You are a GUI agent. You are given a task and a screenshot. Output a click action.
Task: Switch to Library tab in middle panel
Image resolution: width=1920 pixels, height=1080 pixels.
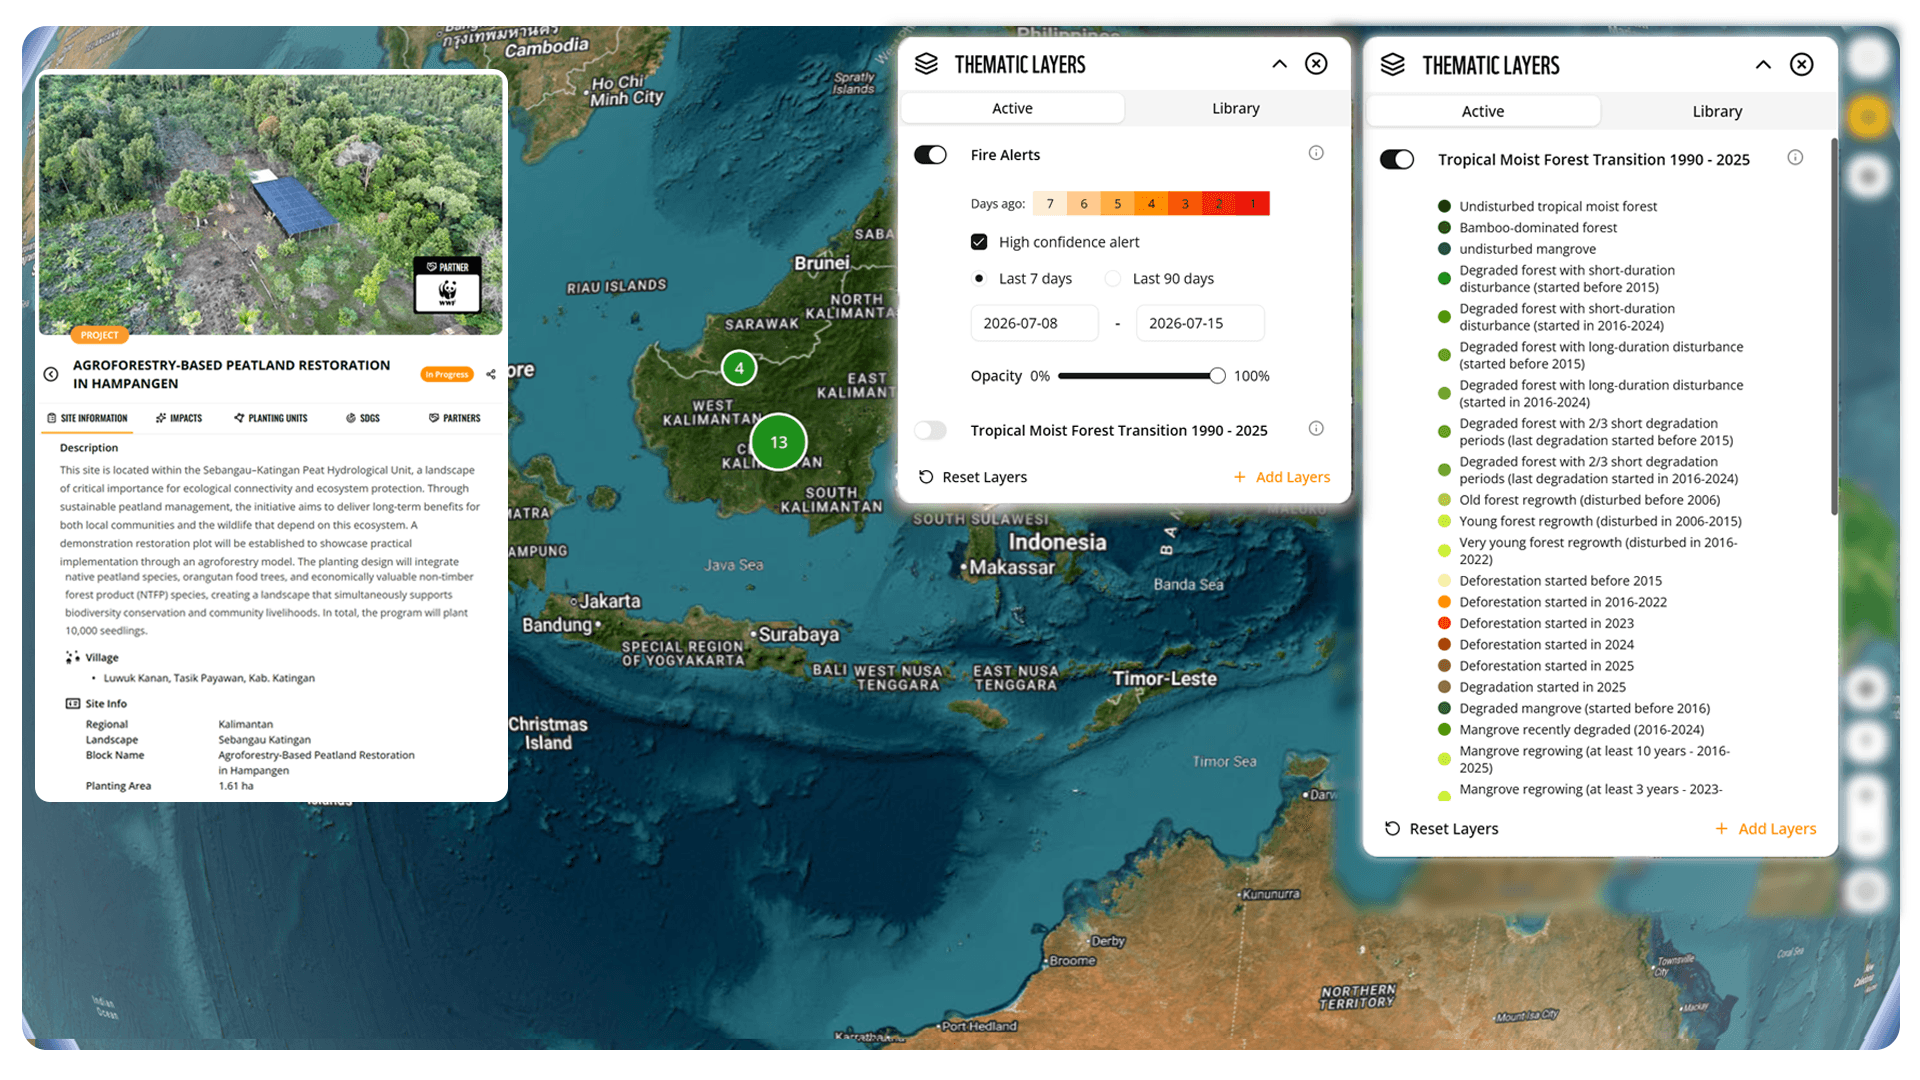[x=1236, y=108]
